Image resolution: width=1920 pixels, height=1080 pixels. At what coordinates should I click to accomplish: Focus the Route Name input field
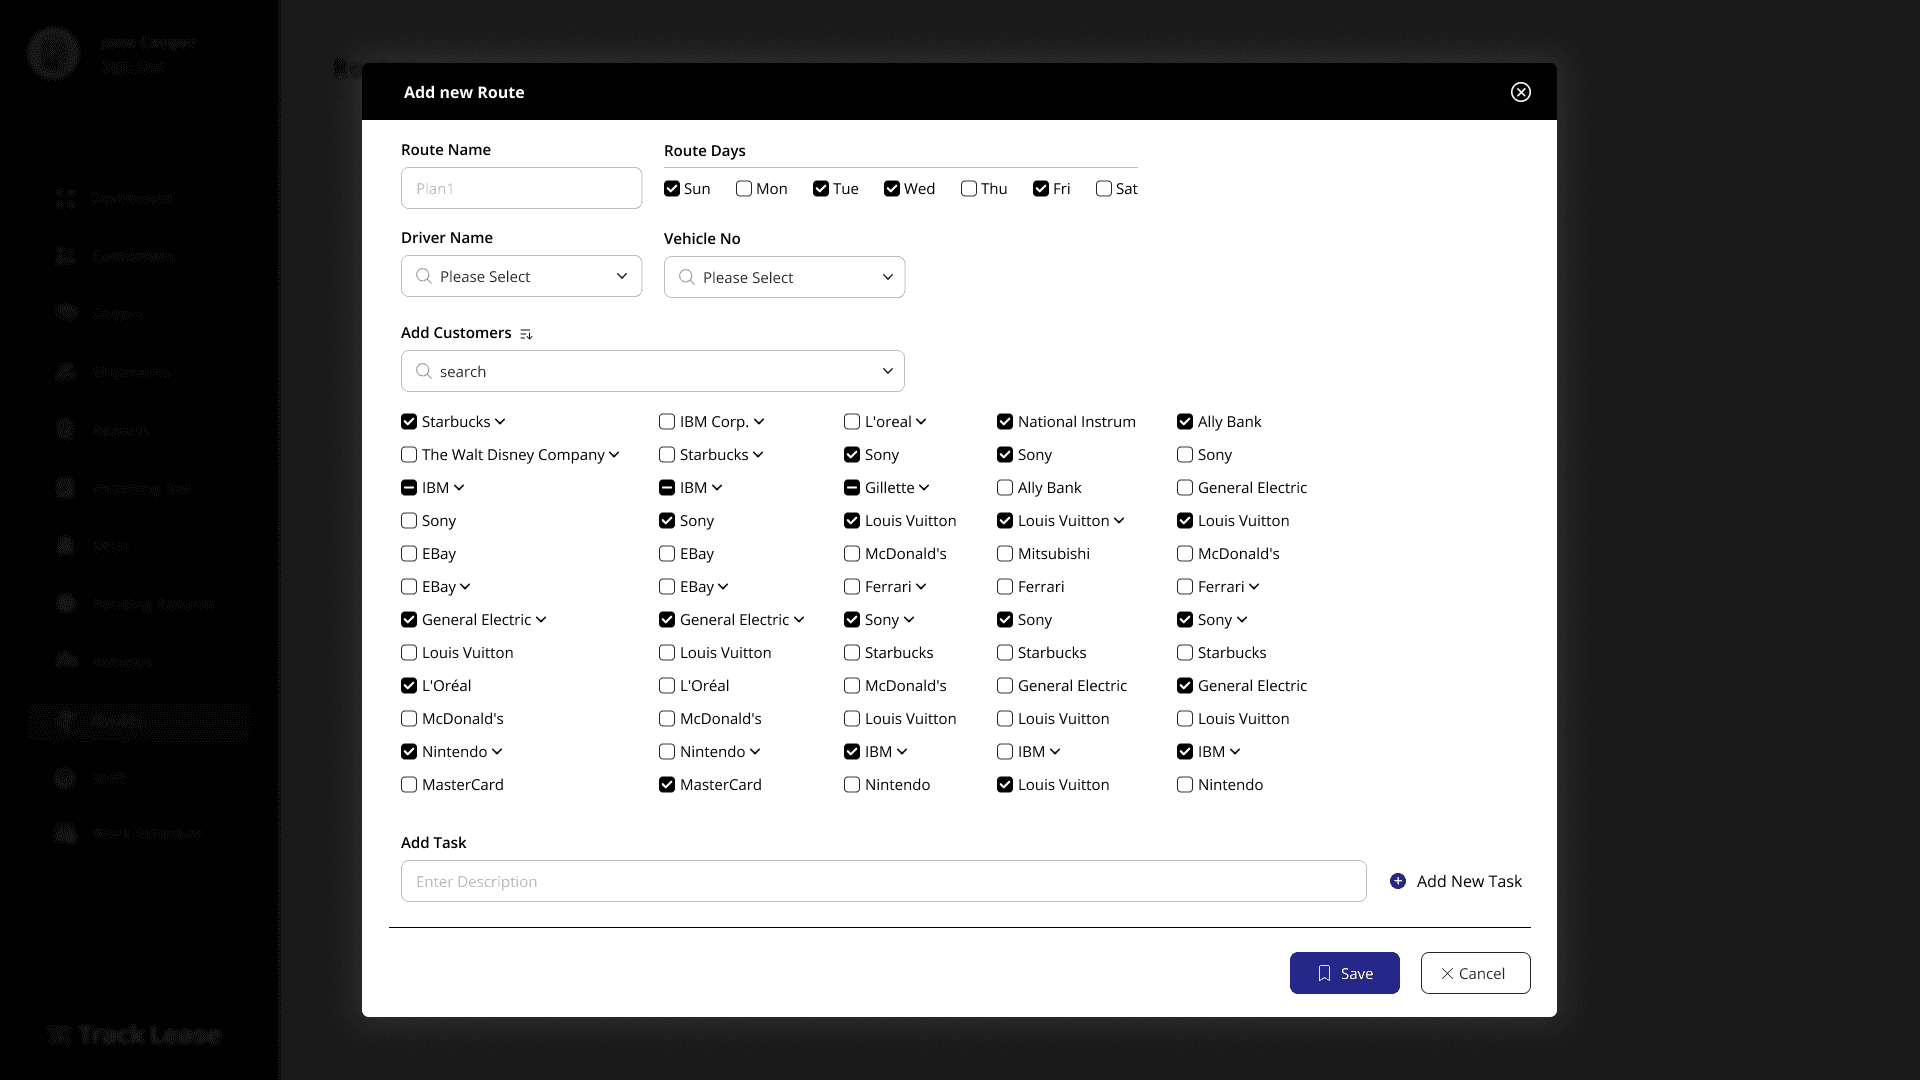pos(521,188)
